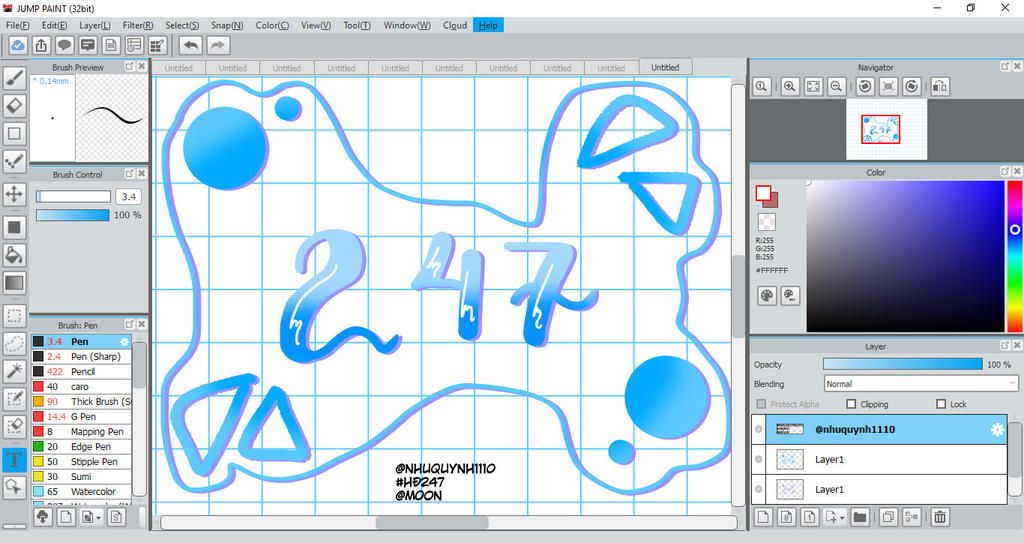Image resolution: width=1024 pixels, height=543 pixels.
Task: Select the Pen (Sharp) brush
Action: (x=82, y=357)
